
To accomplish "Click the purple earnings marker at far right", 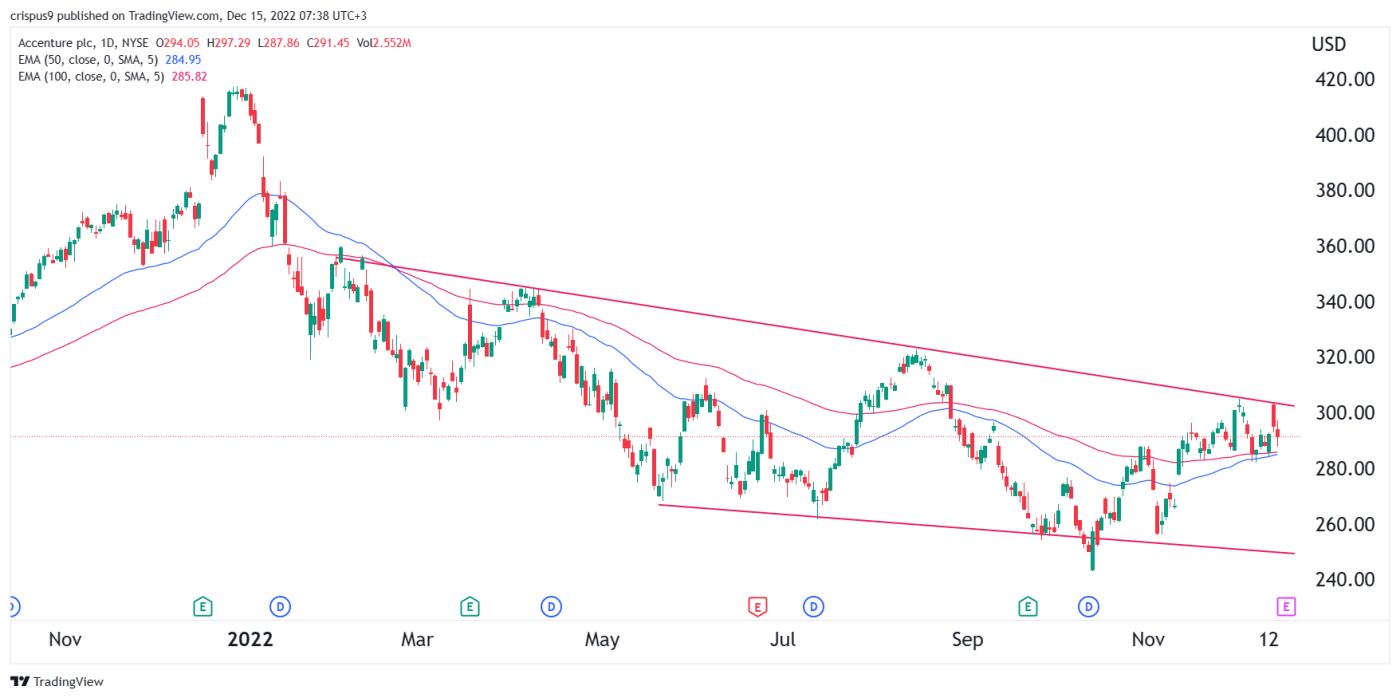I will pos(1287,605).
